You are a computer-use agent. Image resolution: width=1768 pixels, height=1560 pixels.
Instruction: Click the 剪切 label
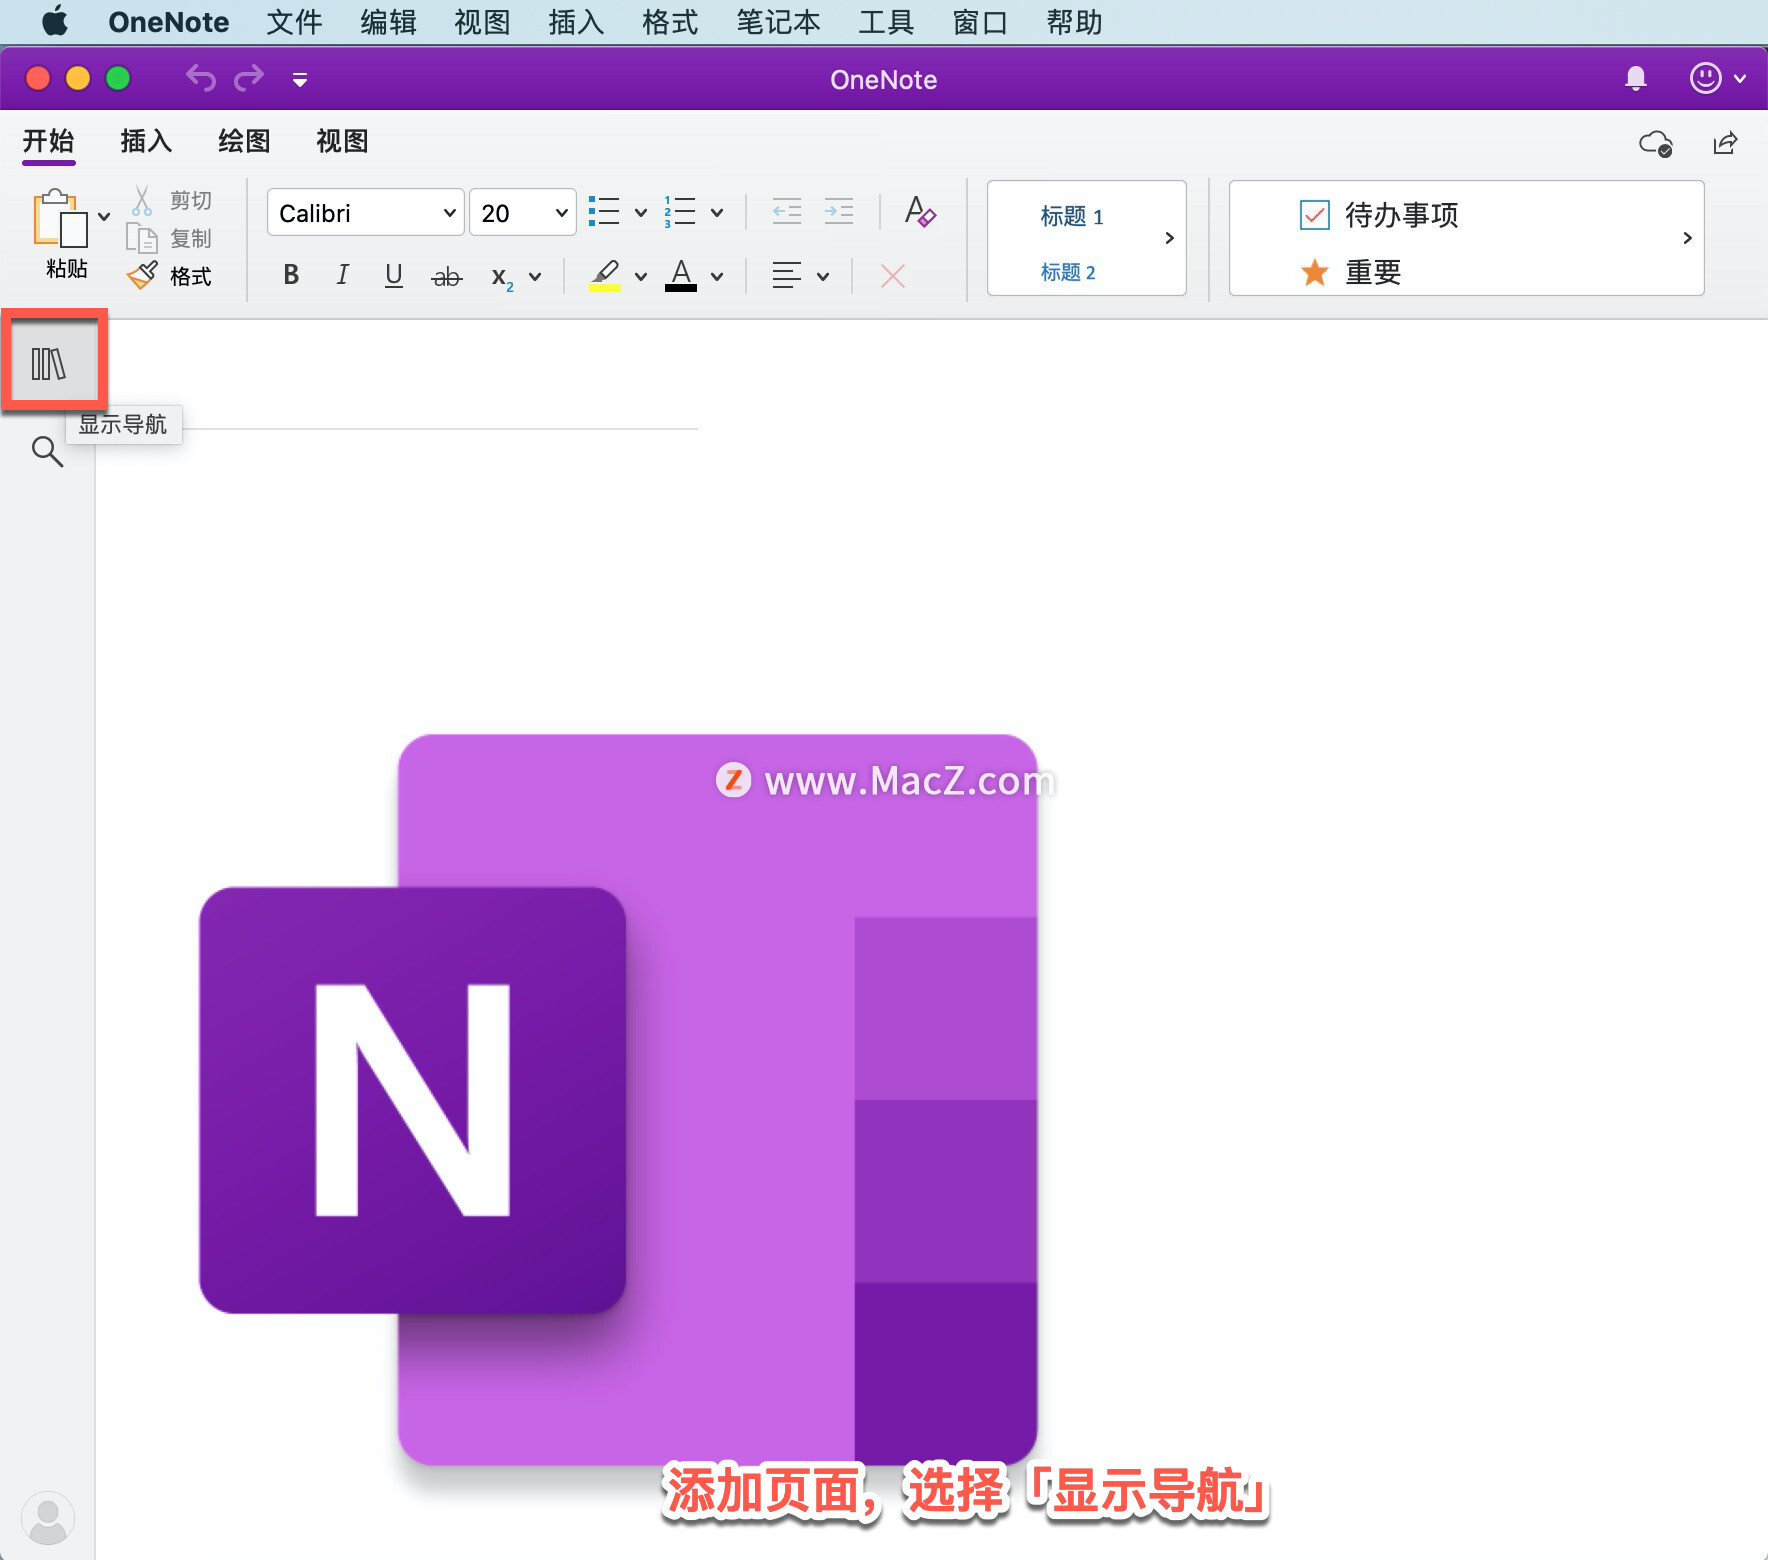click(x=190, y=200)
